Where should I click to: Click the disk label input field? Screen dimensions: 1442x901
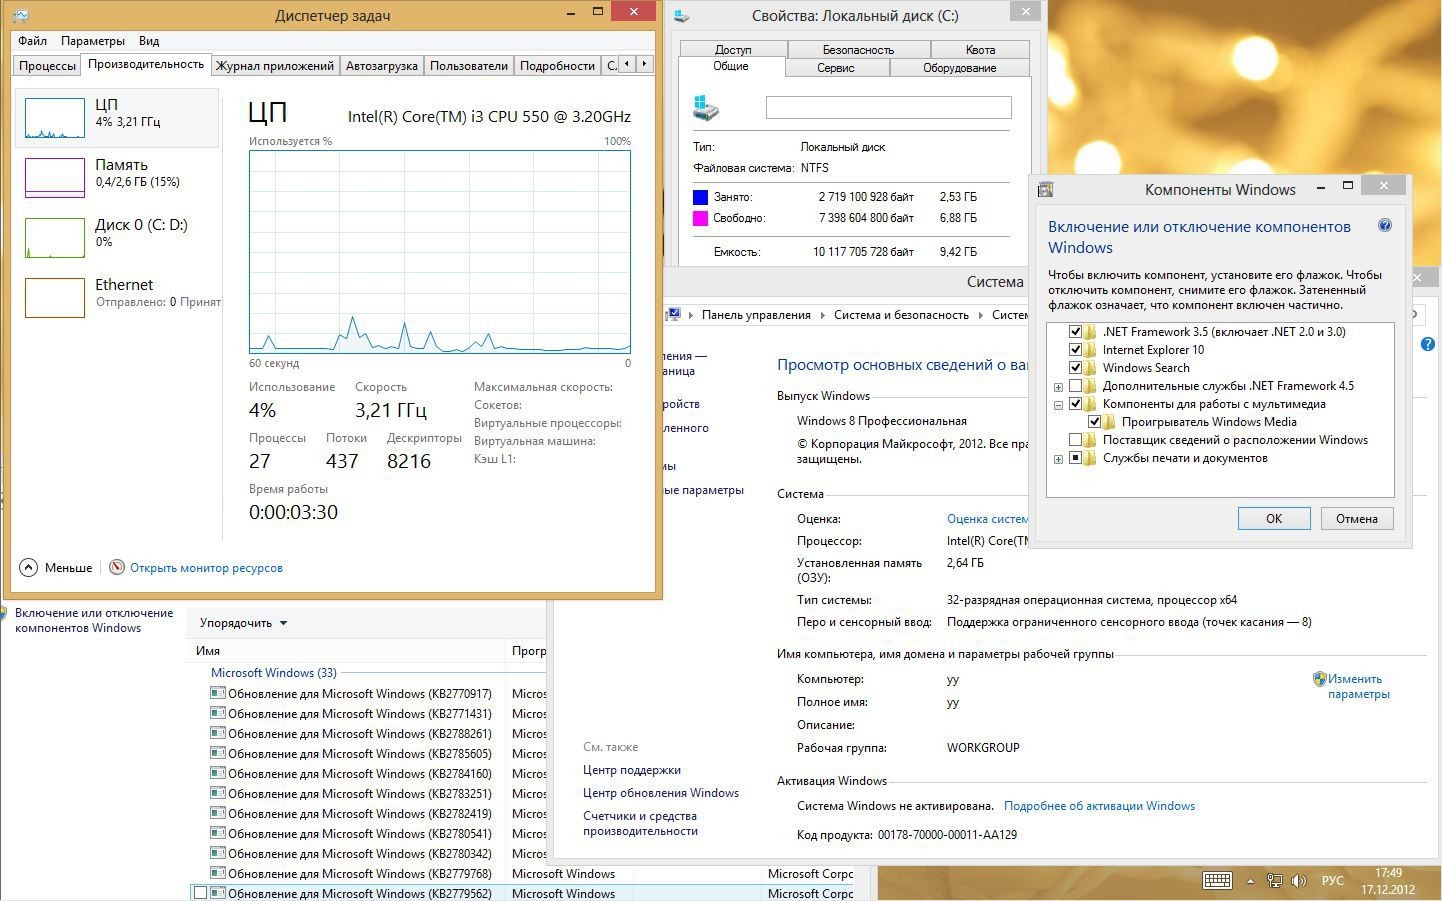coord(888,107)
